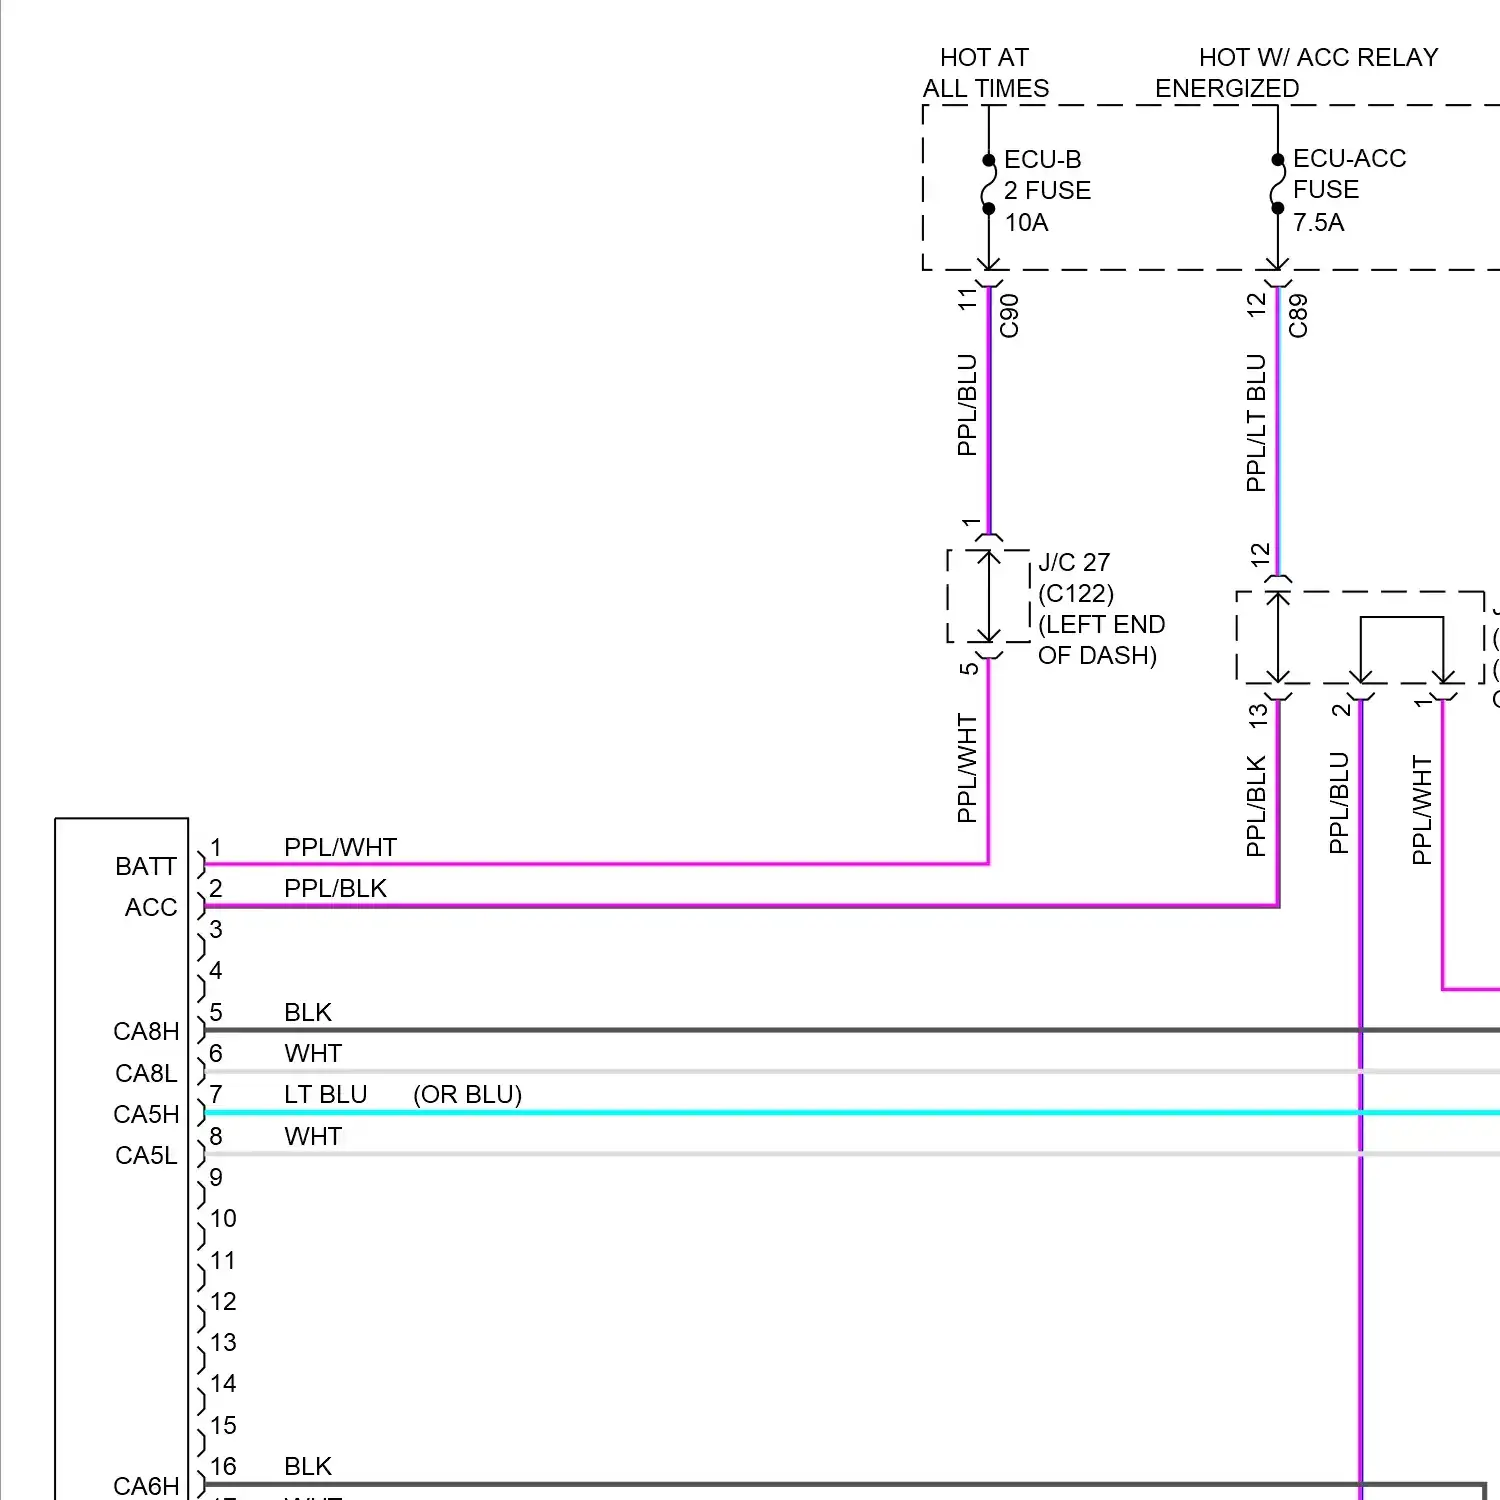Viewport: 1500px width, 1500px height.
Task: Select the vertical PPL/LT BLU wire label
Action: [1256, 423]
